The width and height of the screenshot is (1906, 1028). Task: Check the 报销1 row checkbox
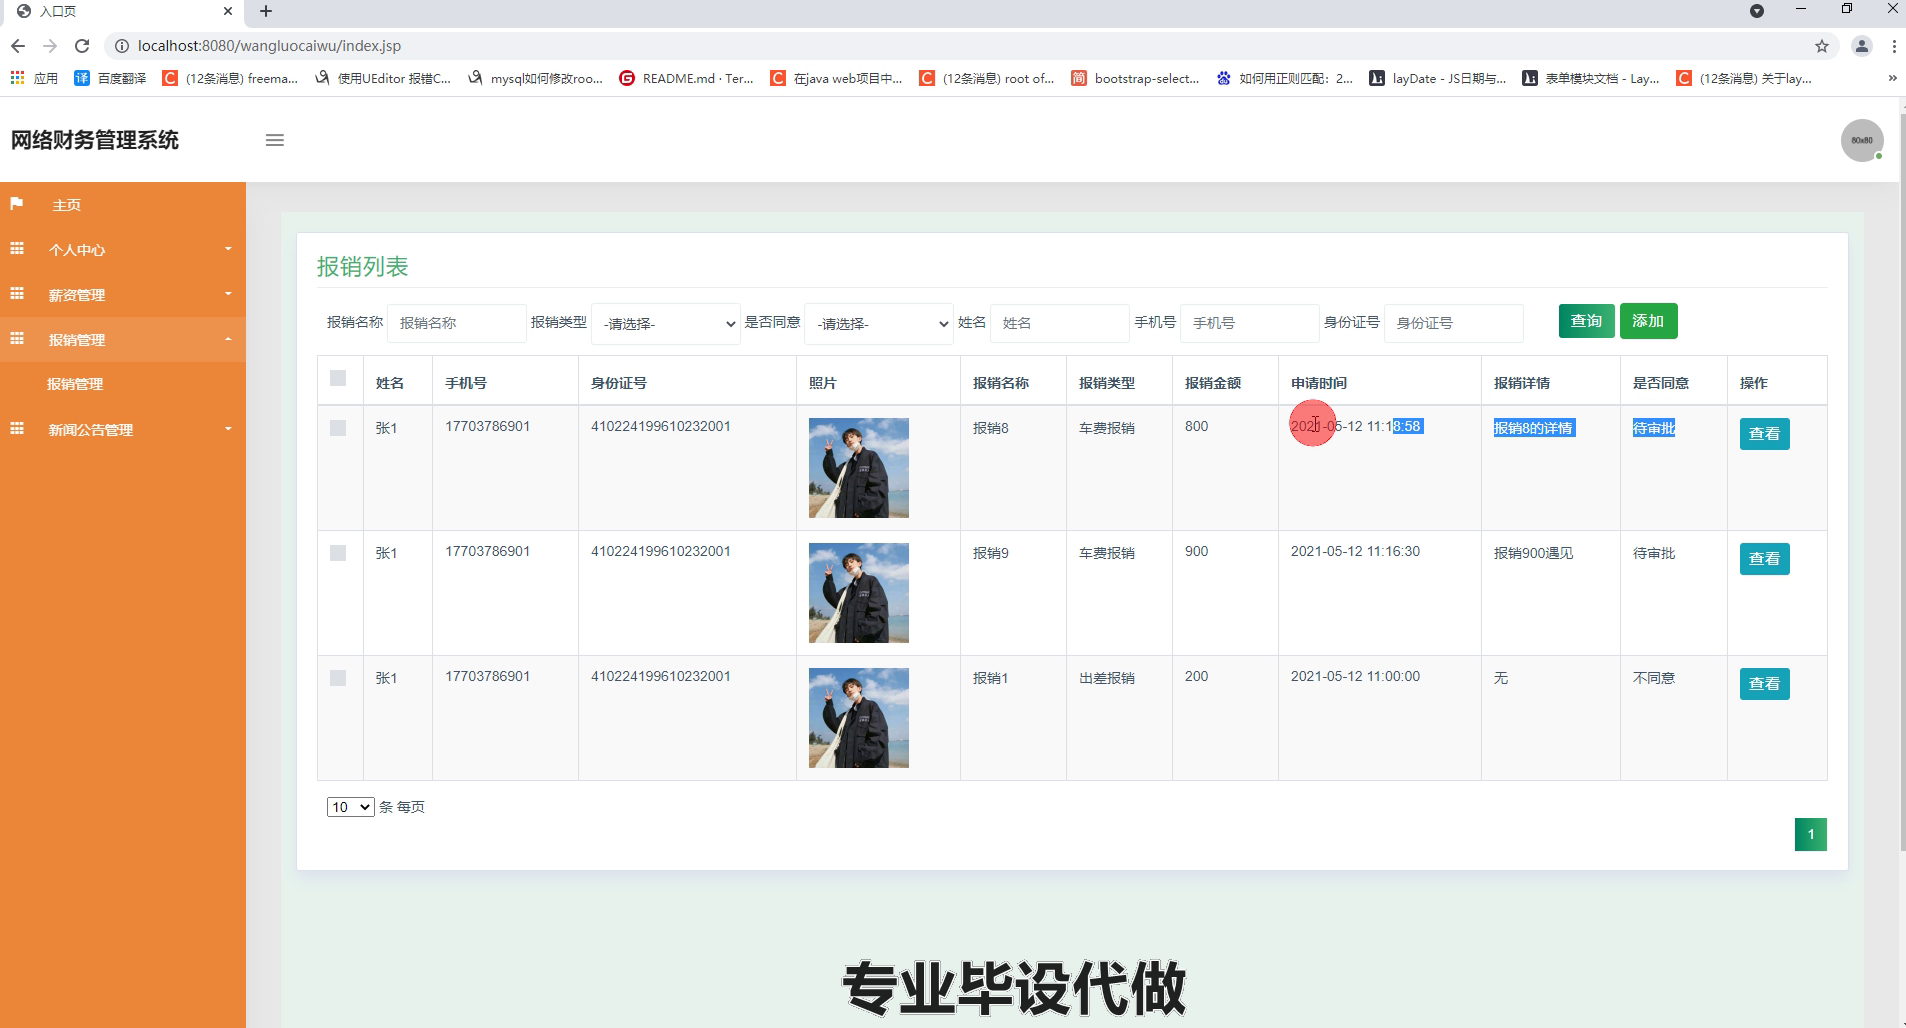pos(338,678)
